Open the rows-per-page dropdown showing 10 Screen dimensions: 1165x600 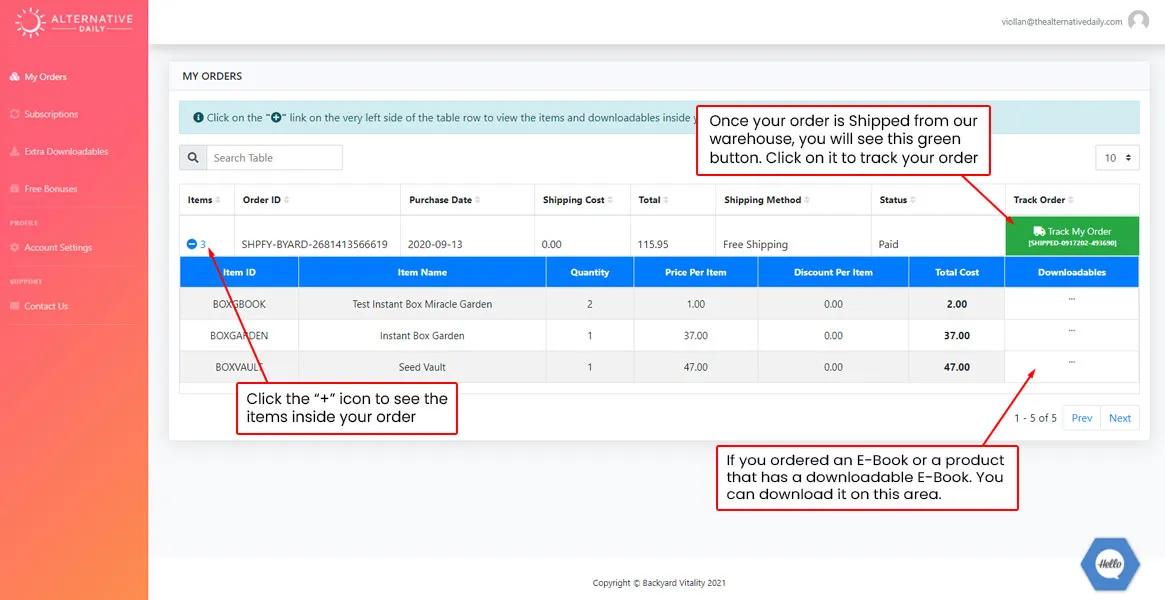(1117, 158)
